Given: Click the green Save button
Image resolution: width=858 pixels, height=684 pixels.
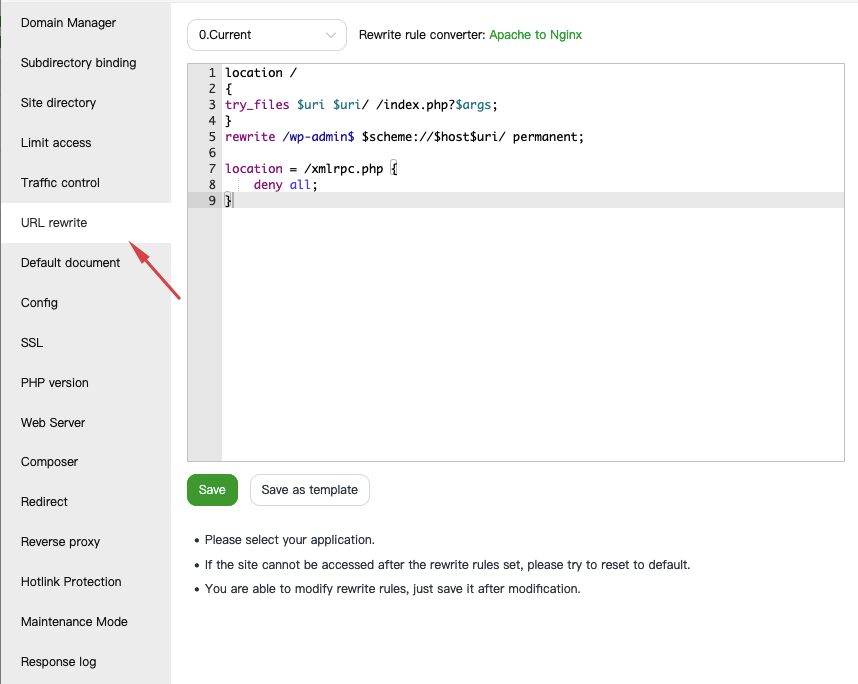Looking at the screenshot, I should tap(212, 490).
